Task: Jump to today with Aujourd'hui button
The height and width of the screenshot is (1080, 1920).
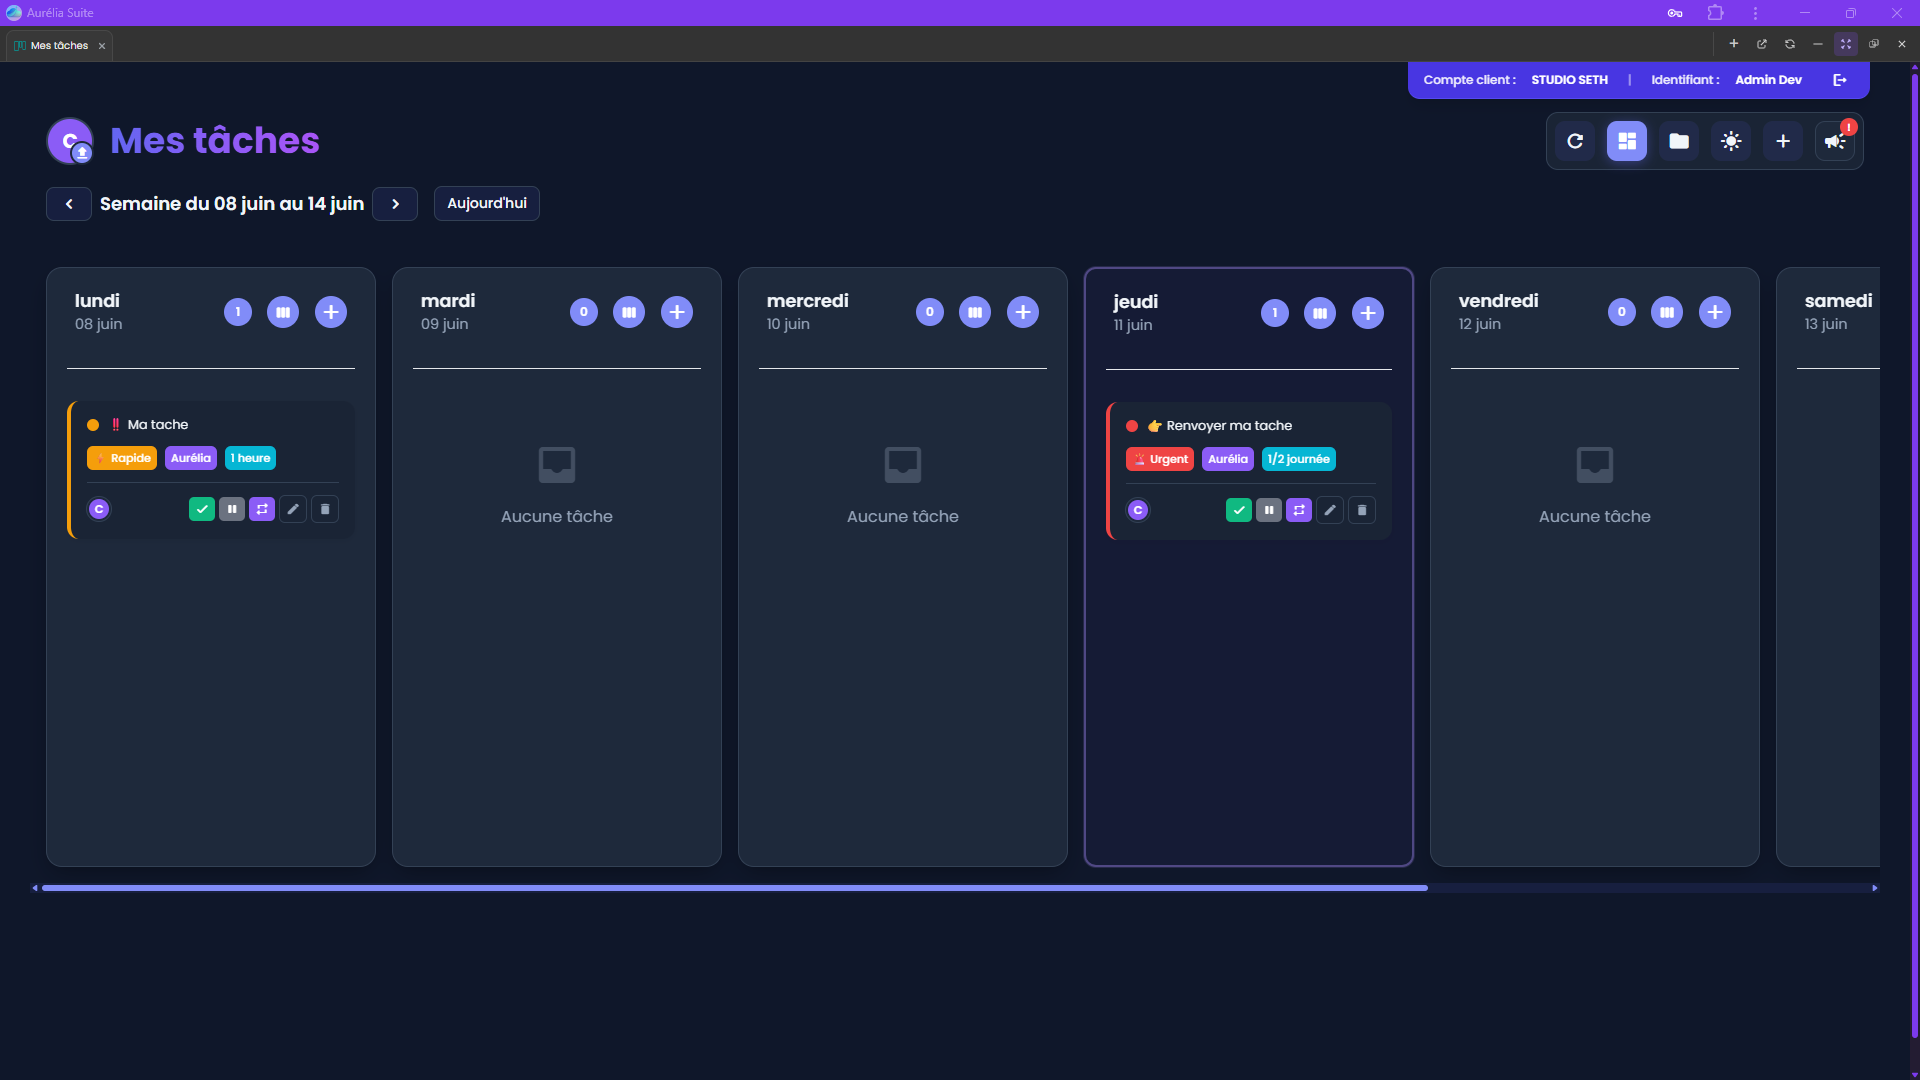Action: [x=487, y=203]
